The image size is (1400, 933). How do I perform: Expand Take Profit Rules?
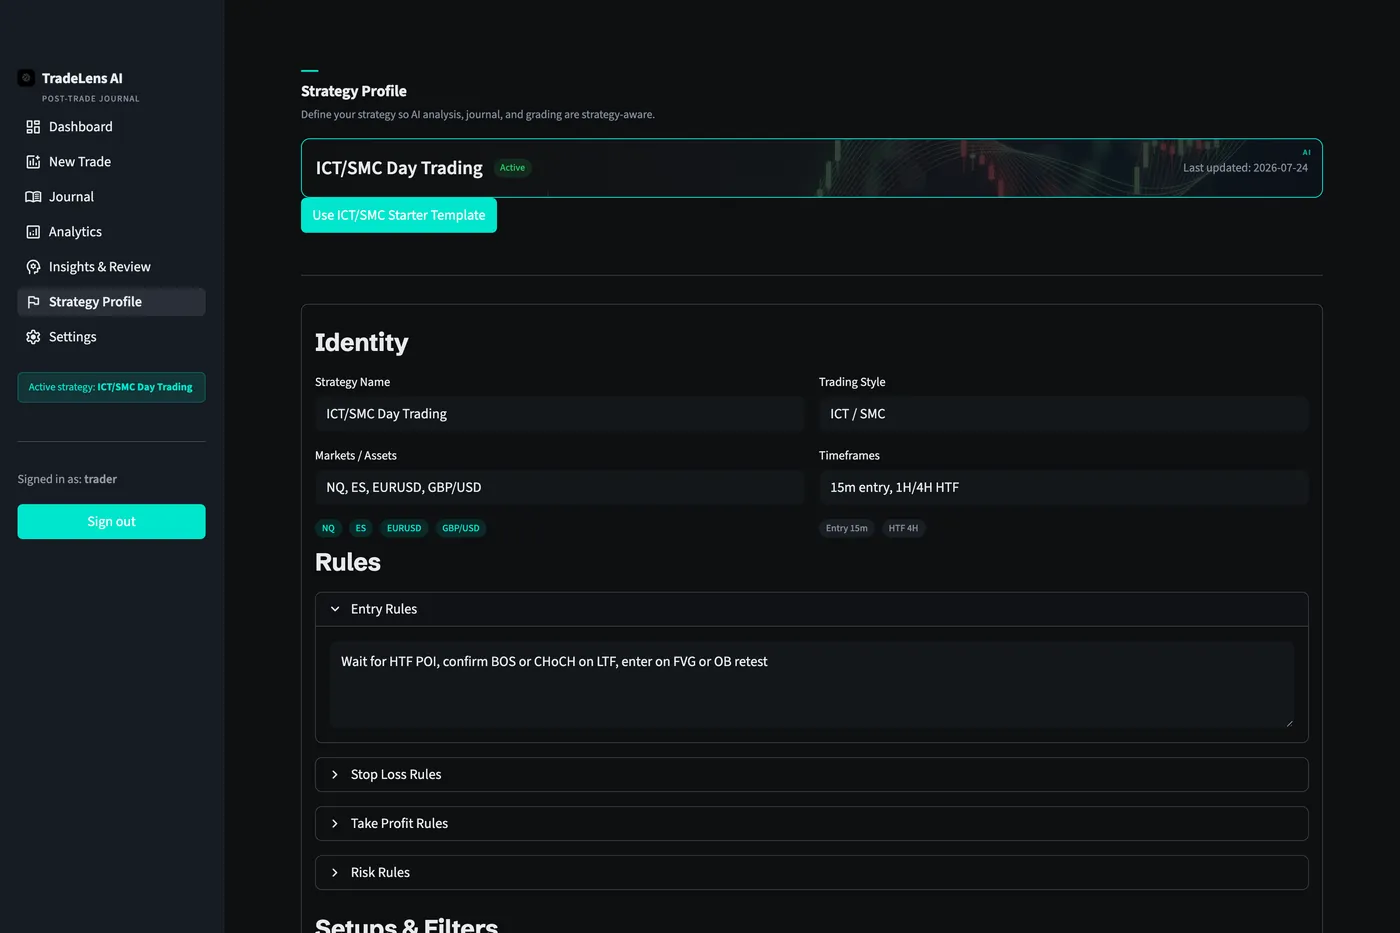point(811,824)
